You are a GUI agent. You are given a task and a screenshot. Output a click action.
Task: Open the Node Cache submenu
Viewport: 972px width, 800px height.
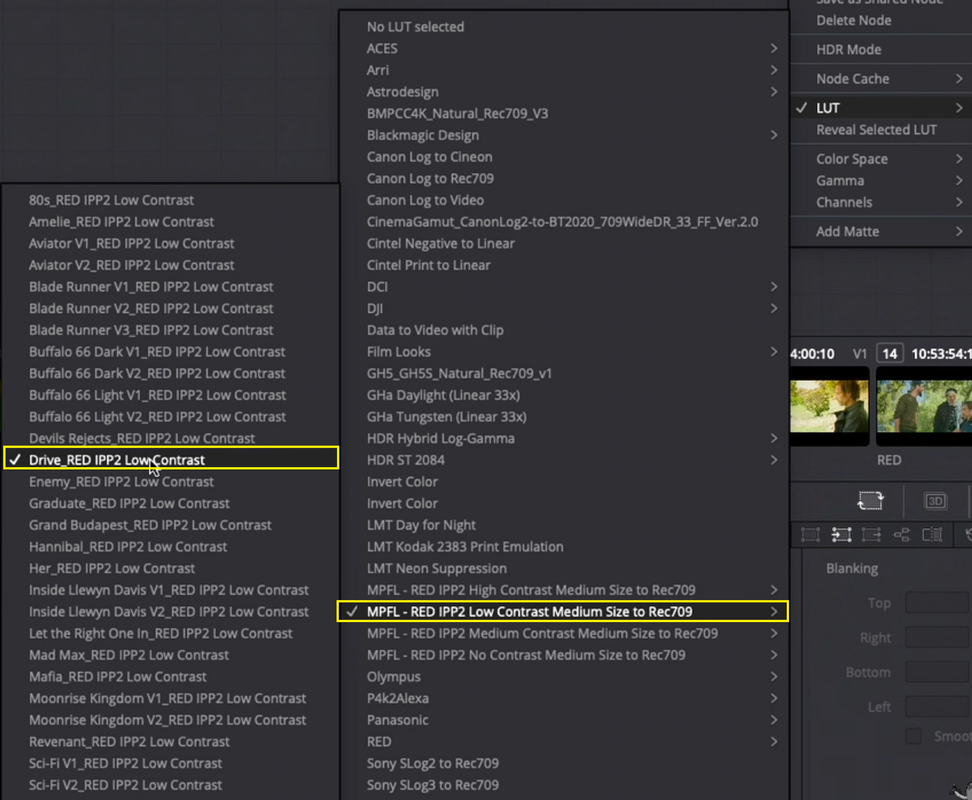click(x=881, y=79)
